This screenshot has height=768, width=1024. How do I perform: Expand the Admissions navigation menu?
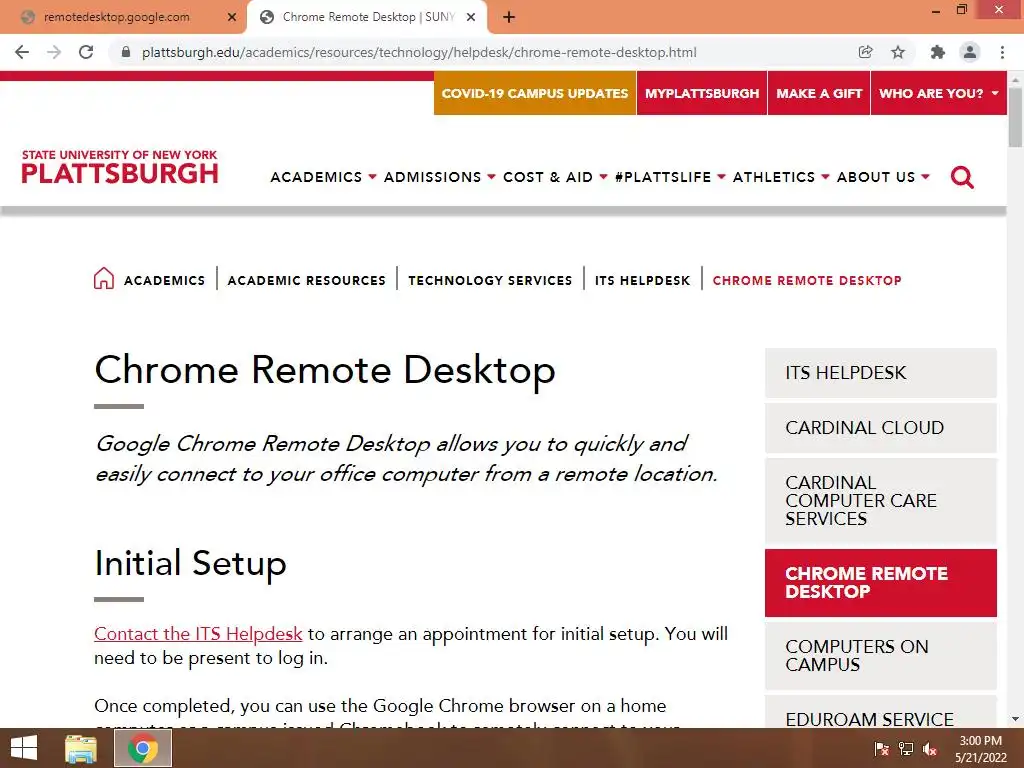(440, 177)
